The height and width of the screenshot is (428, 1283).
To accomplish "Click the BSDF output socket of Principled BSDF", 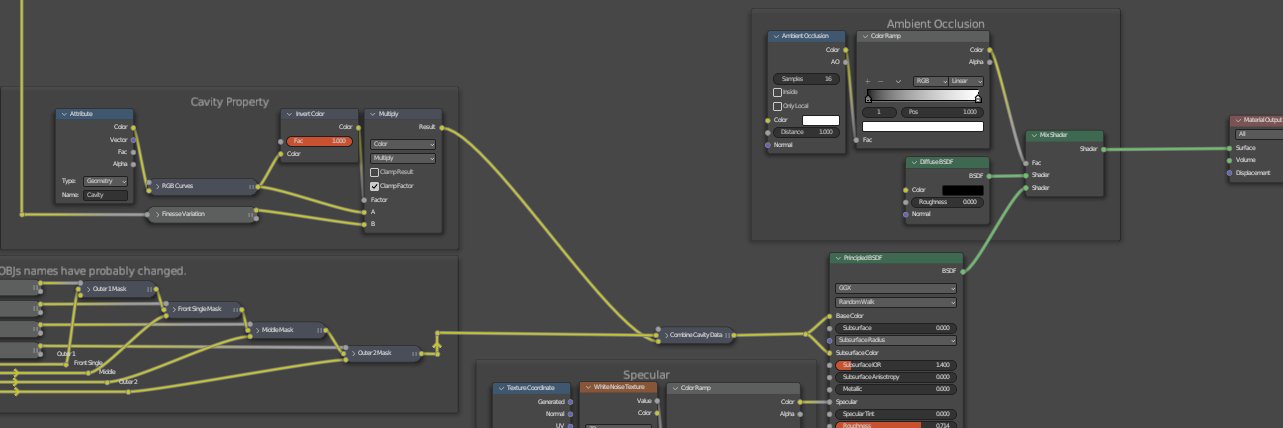I will [x=963, y=270].
